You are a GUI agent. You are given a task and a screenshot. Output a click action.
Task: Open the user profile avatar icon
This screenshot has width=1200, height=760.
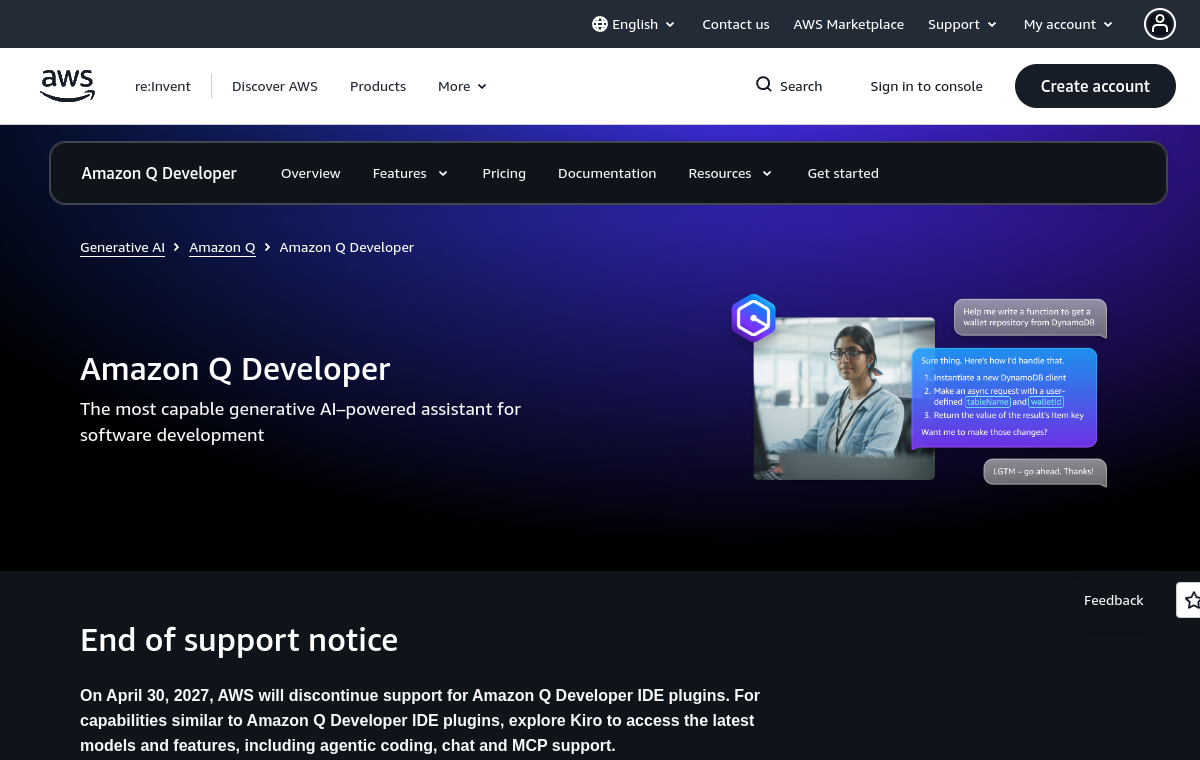point(1160,24)
